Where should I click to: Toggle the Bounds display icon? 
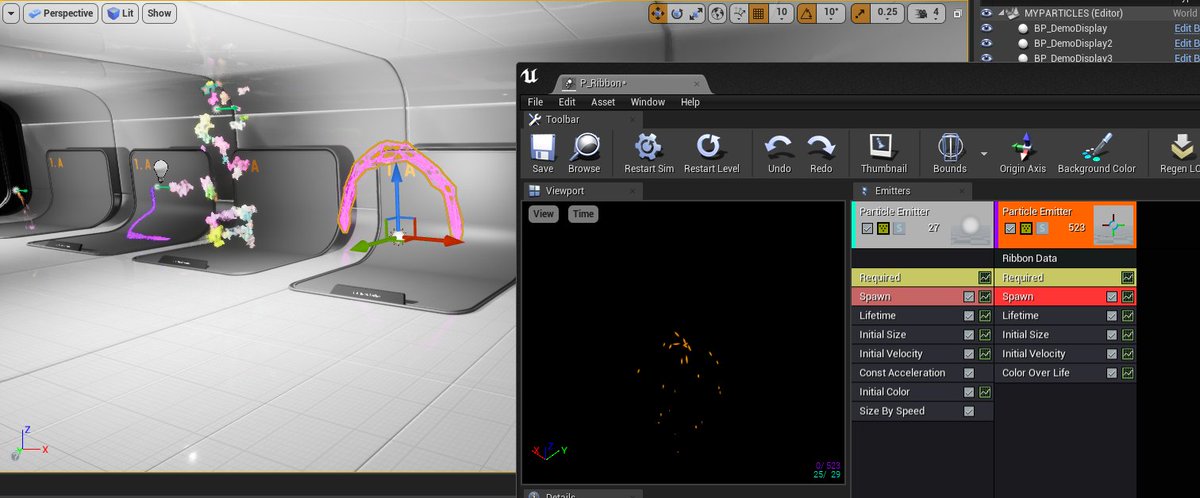click(949, 147)
